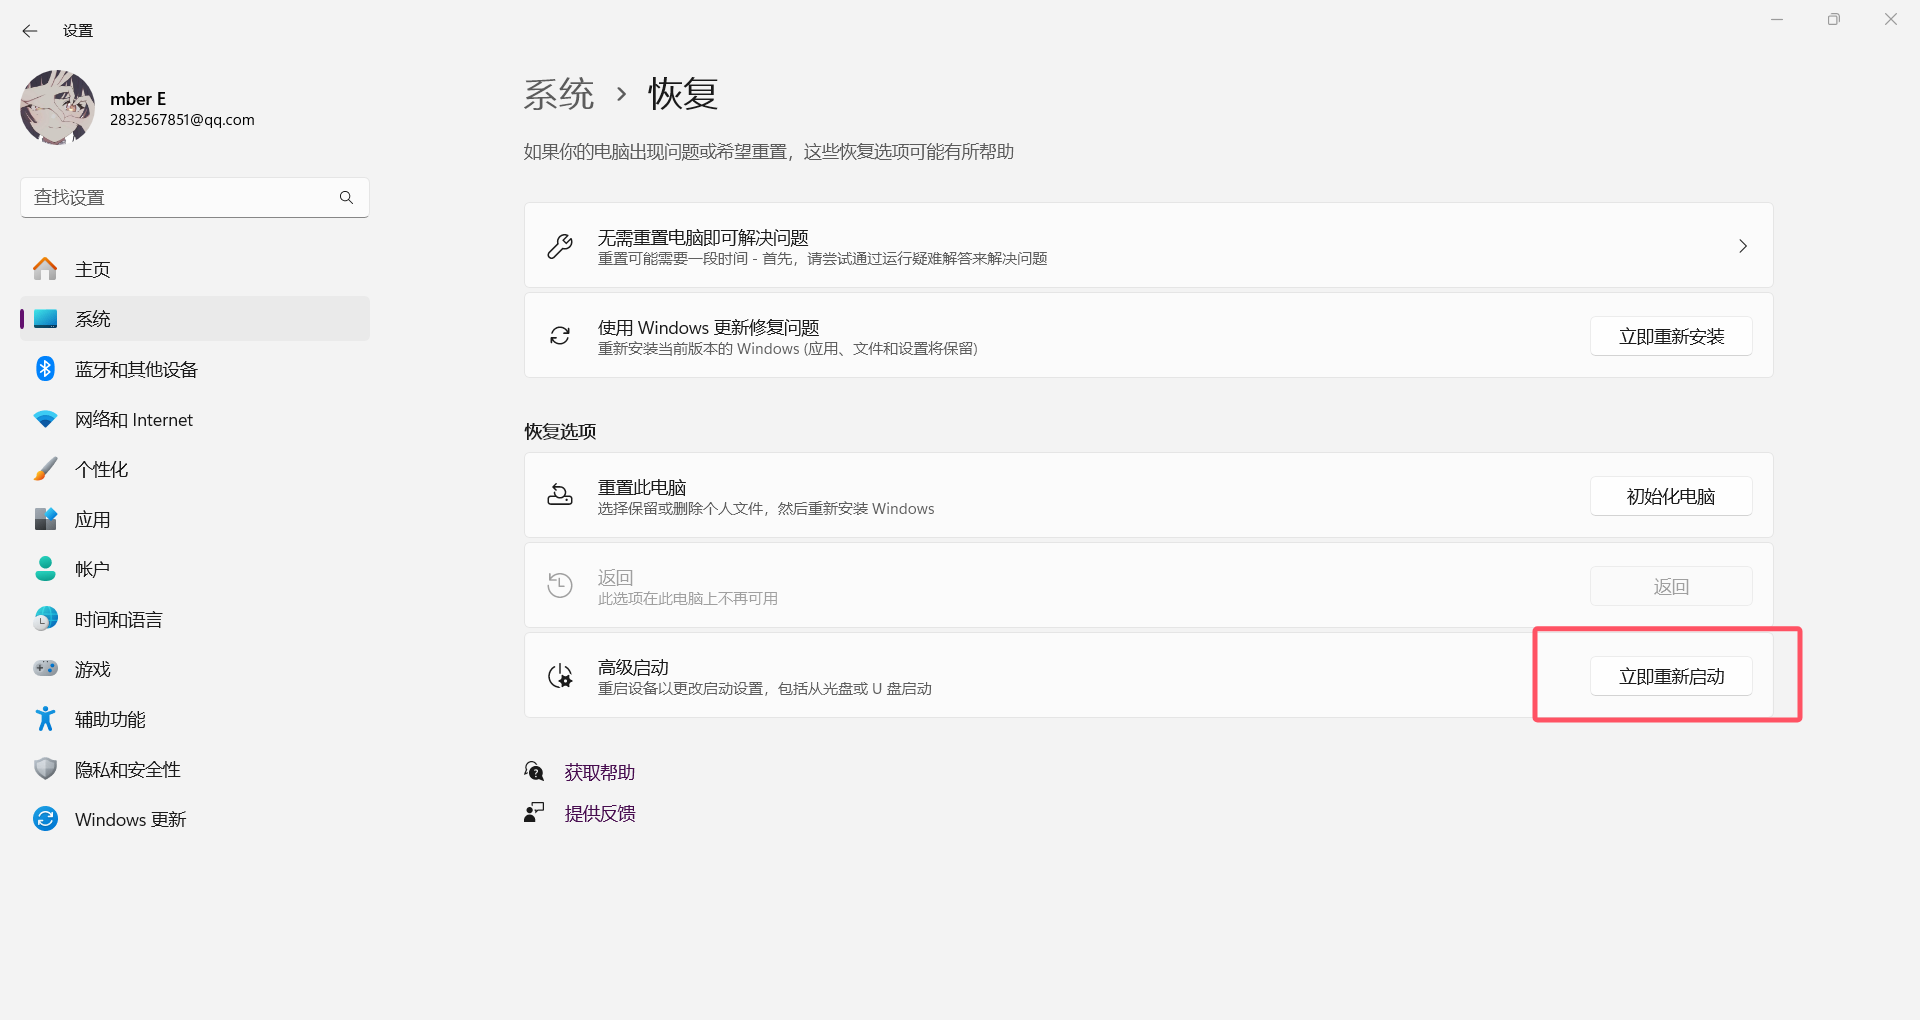
Task: Click the shield icon for 隐私和安全性
Action: (45, 769)
